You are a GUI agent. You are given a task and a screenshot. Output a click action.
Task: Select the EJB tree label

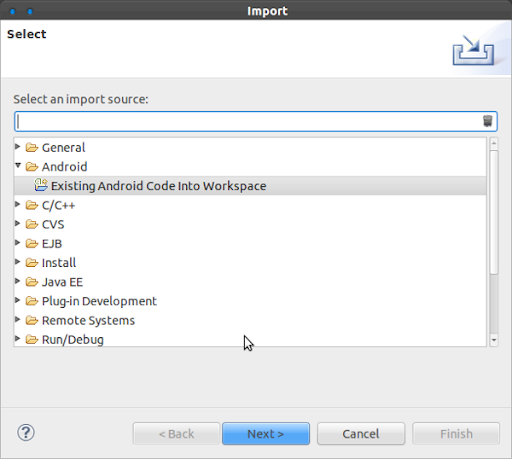click(52, 244)
